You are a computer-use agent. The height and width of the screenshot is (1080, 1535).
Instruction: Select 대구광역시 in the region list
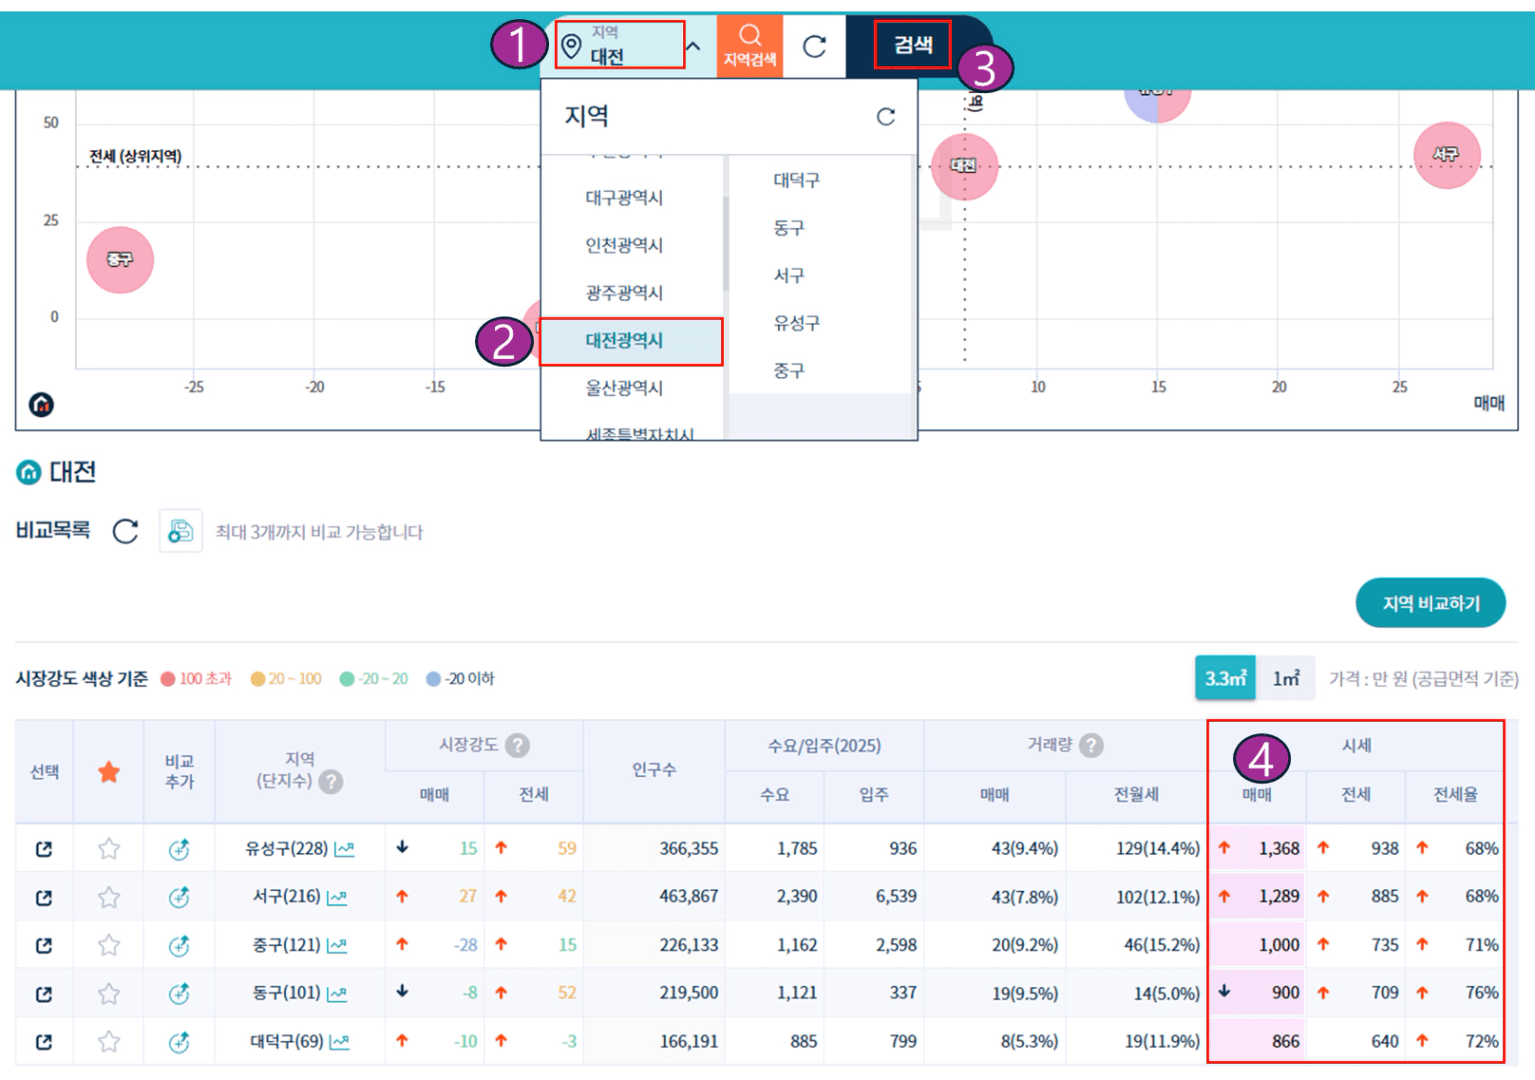(624, 198)
